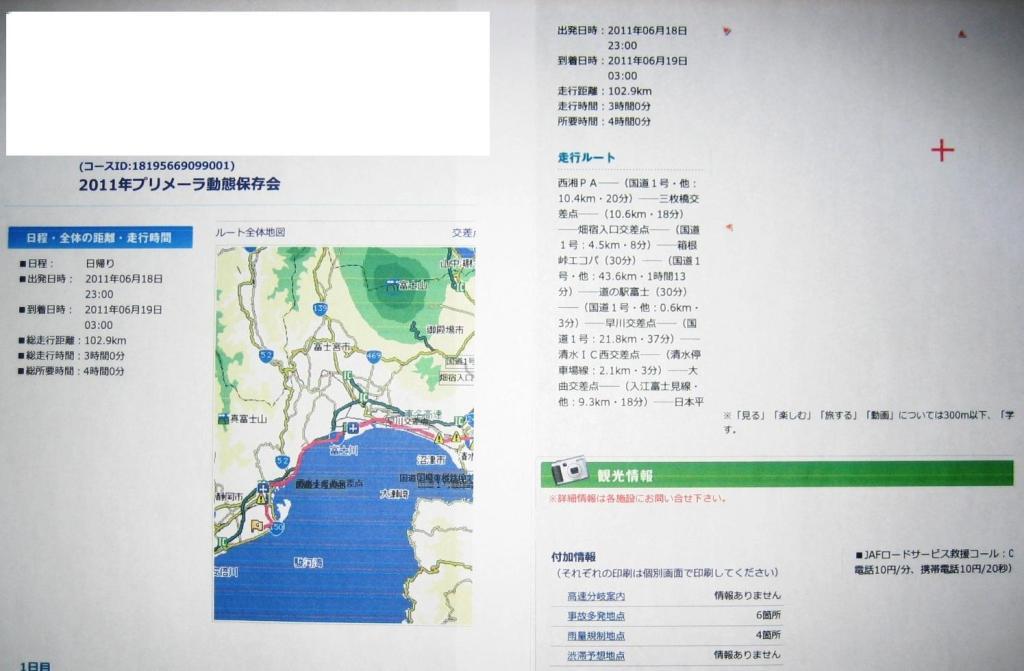The height and width of the screenshot is (671, 1024).
Task: Click the blue rest-area icon above the 富士川 label
Action: 352,428
